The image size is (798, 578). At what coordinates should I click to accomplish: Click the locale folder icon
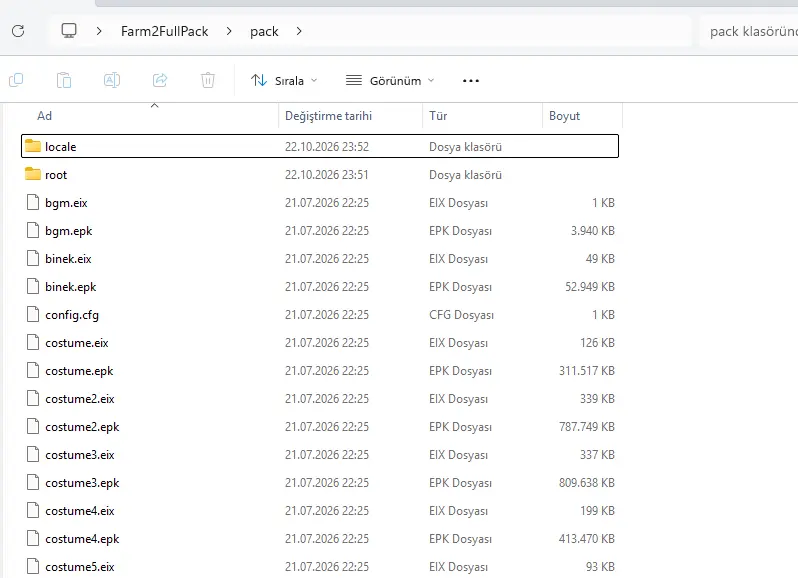(x=33, y=146)
